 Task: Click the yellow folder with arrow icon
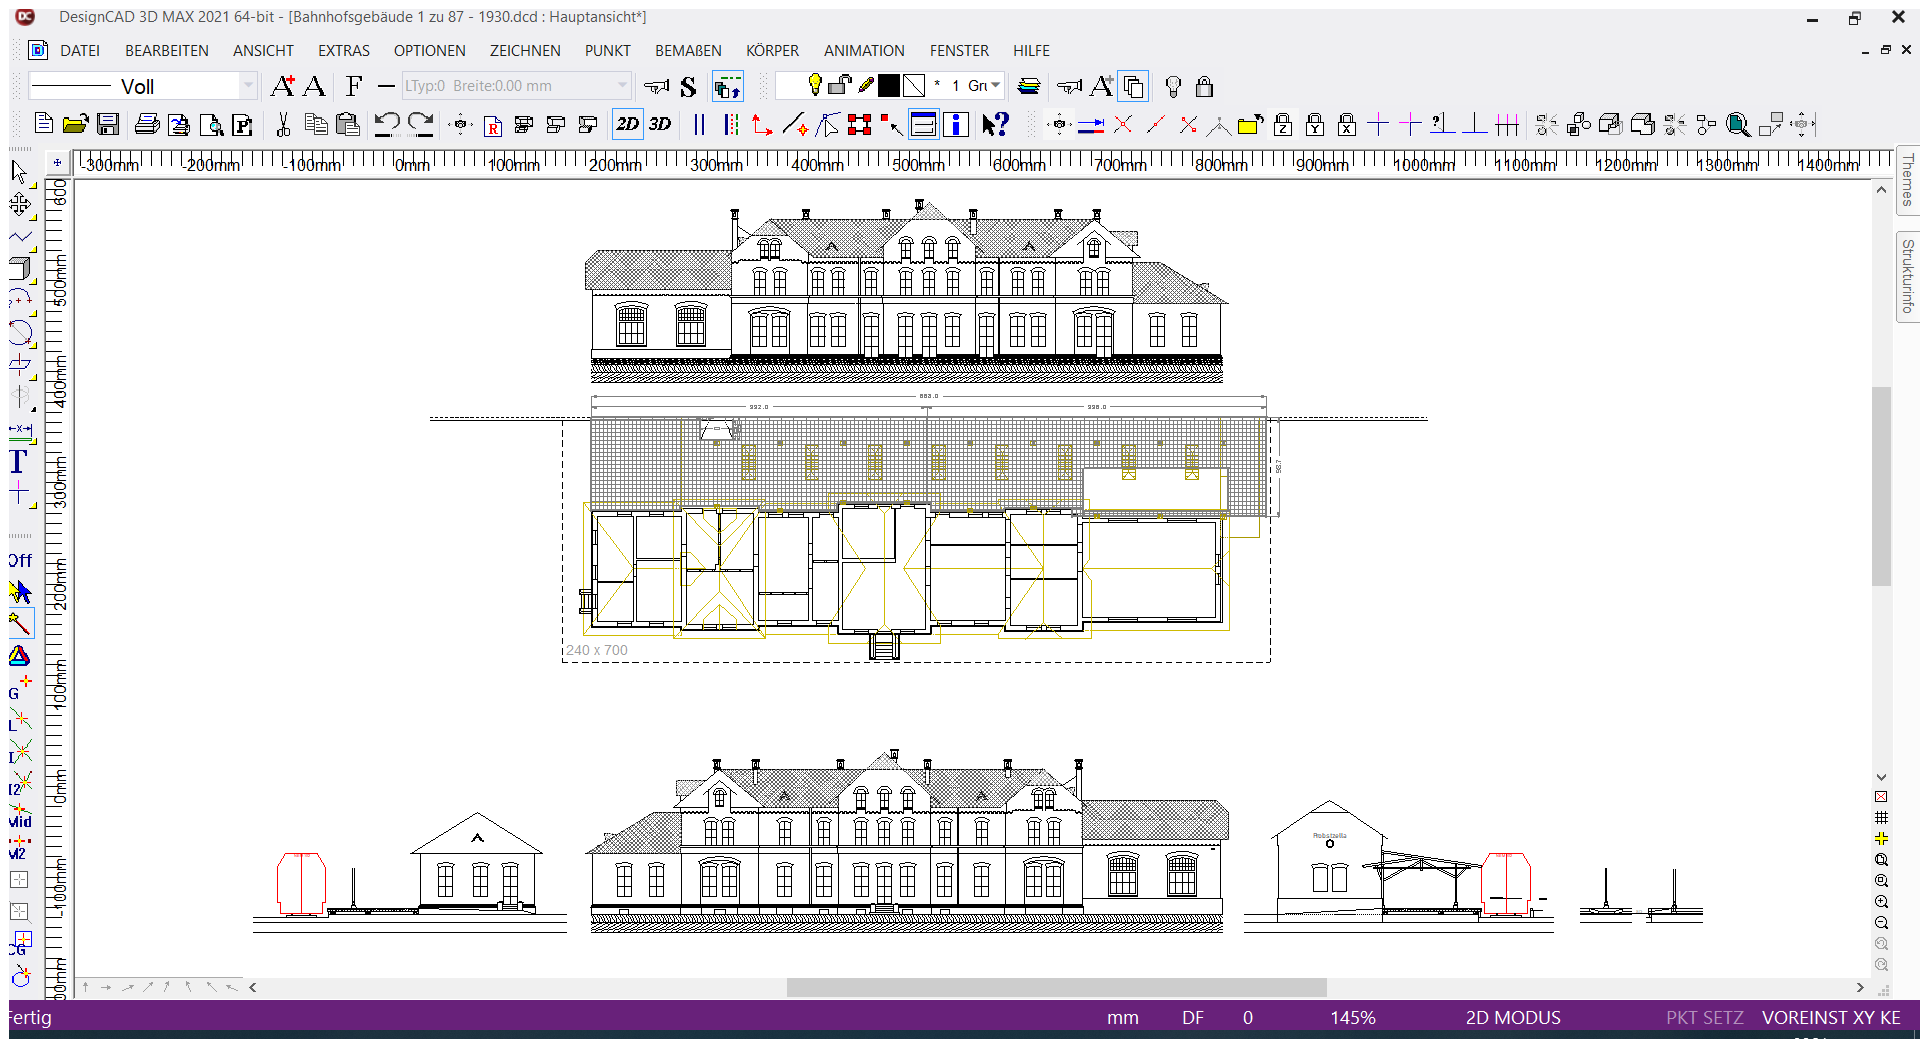point(1249,124)
